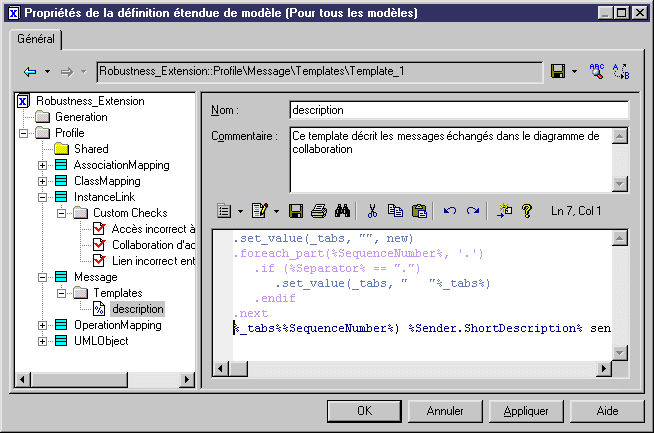Select the description template in tree
The height and width of the screenshot is (433, 654).
137,309
